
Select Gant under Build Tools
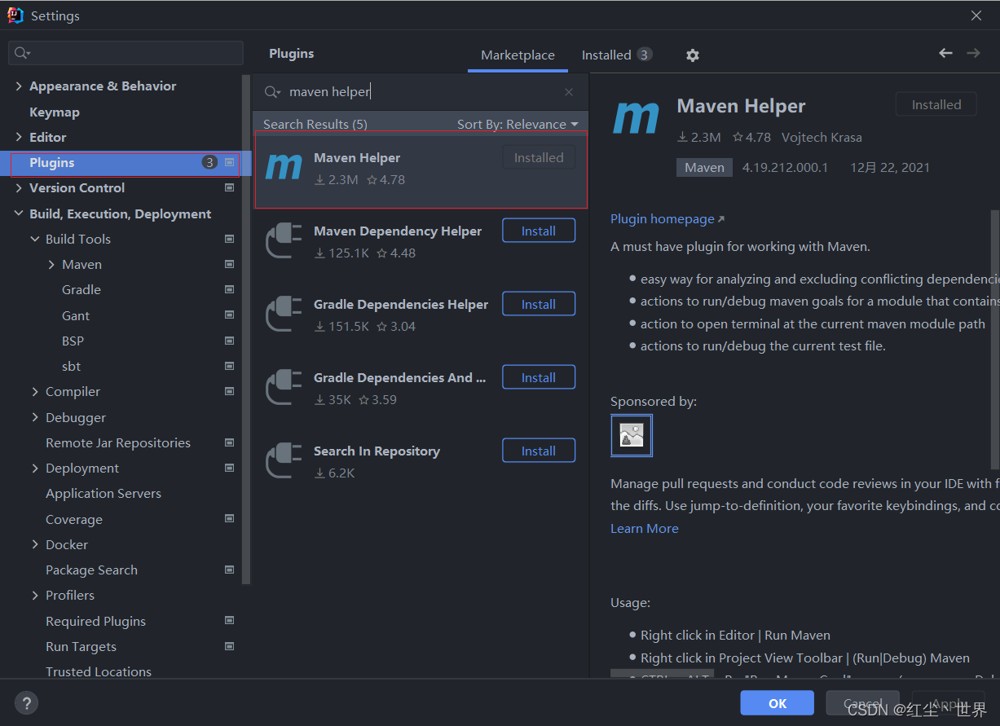coord(75,316)
